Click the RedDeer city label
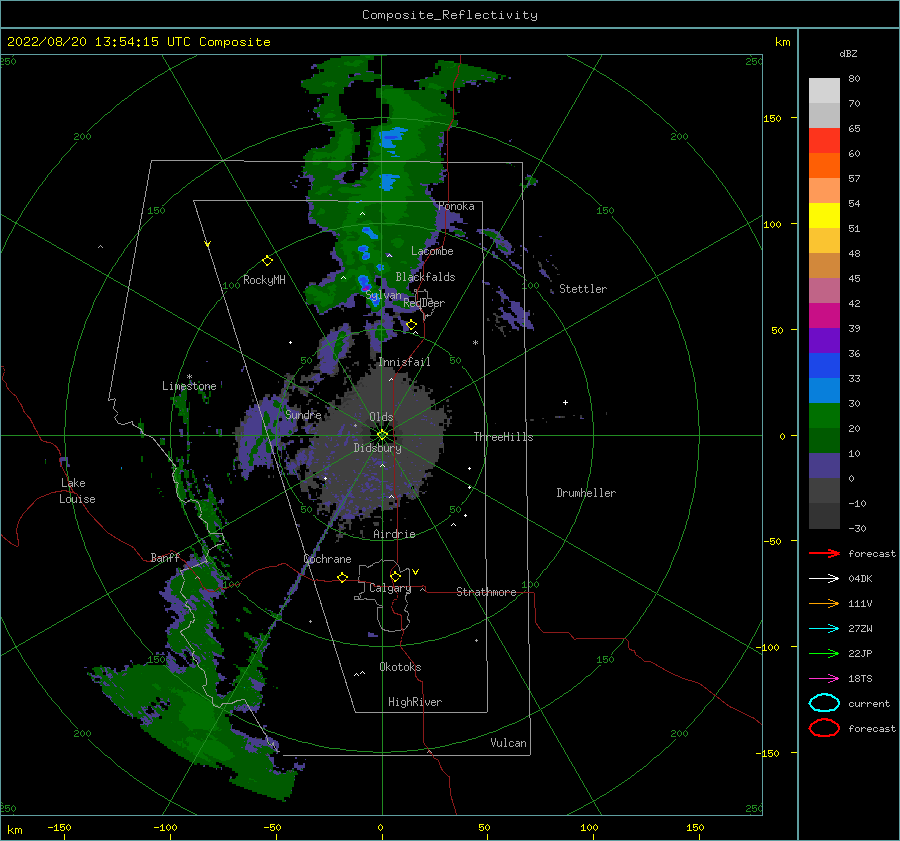Screen dimensions: 900x841 pos(424,303)
